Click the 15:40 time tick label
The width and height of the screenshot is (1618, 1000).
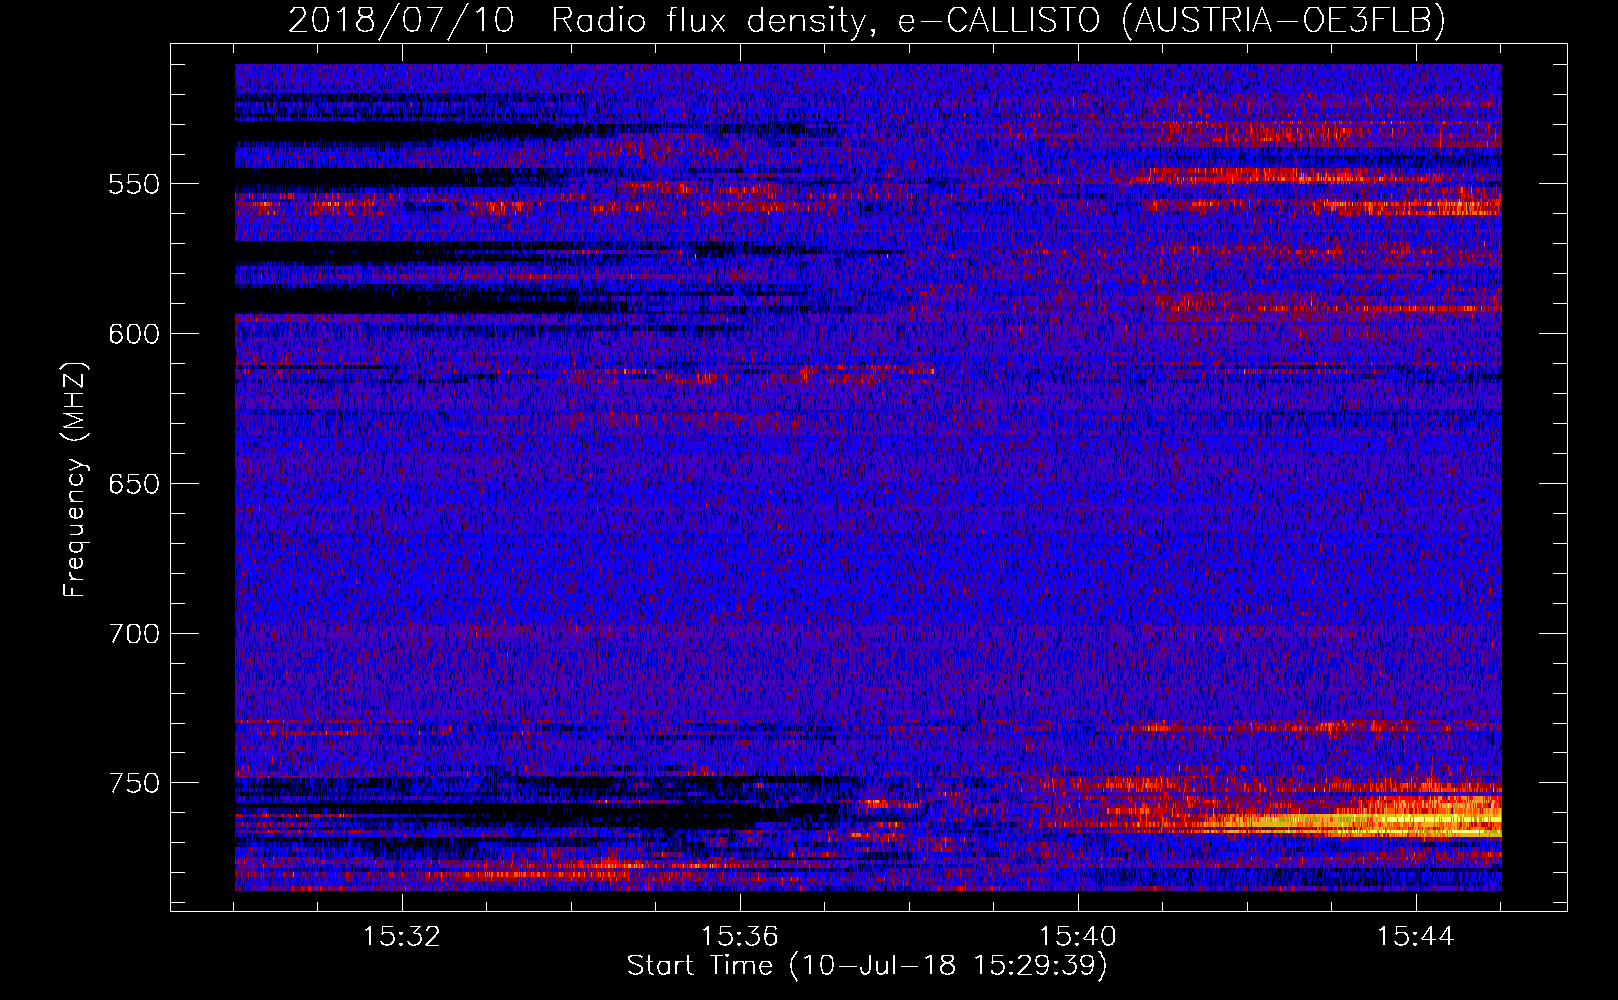(1078, 937)
